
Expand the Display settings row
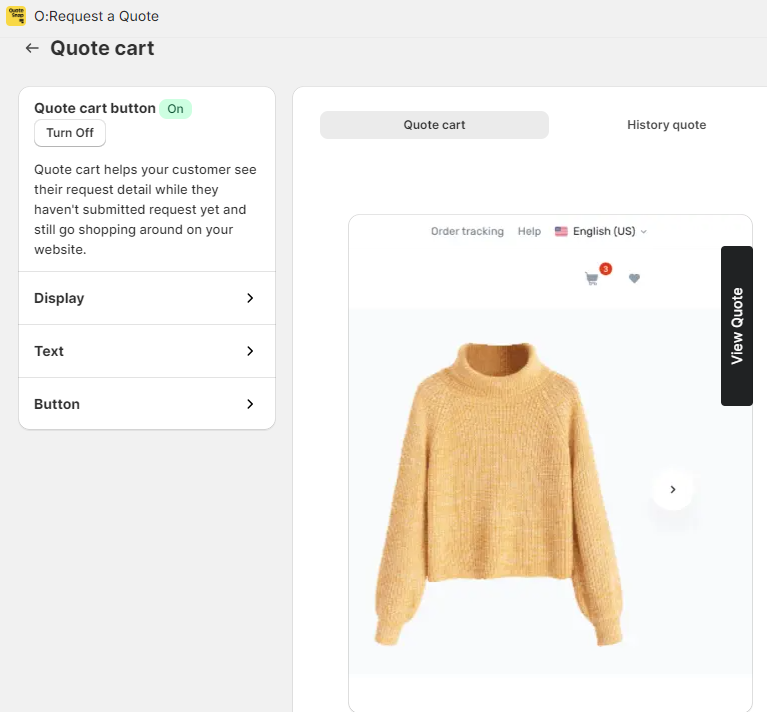point(147,298)
